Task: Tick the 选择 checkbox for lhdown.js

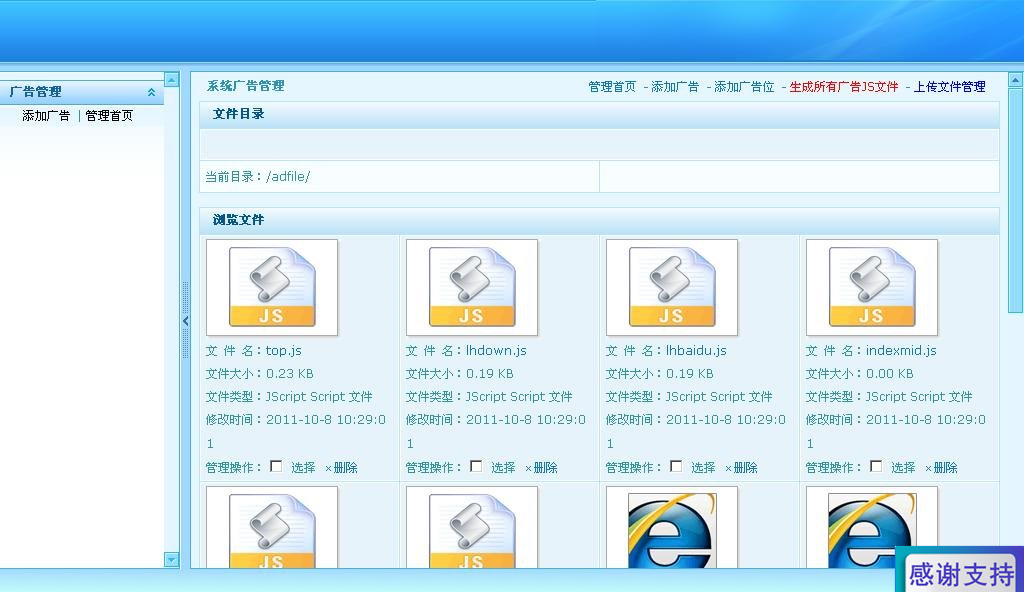Action: (x=476, y=466)
